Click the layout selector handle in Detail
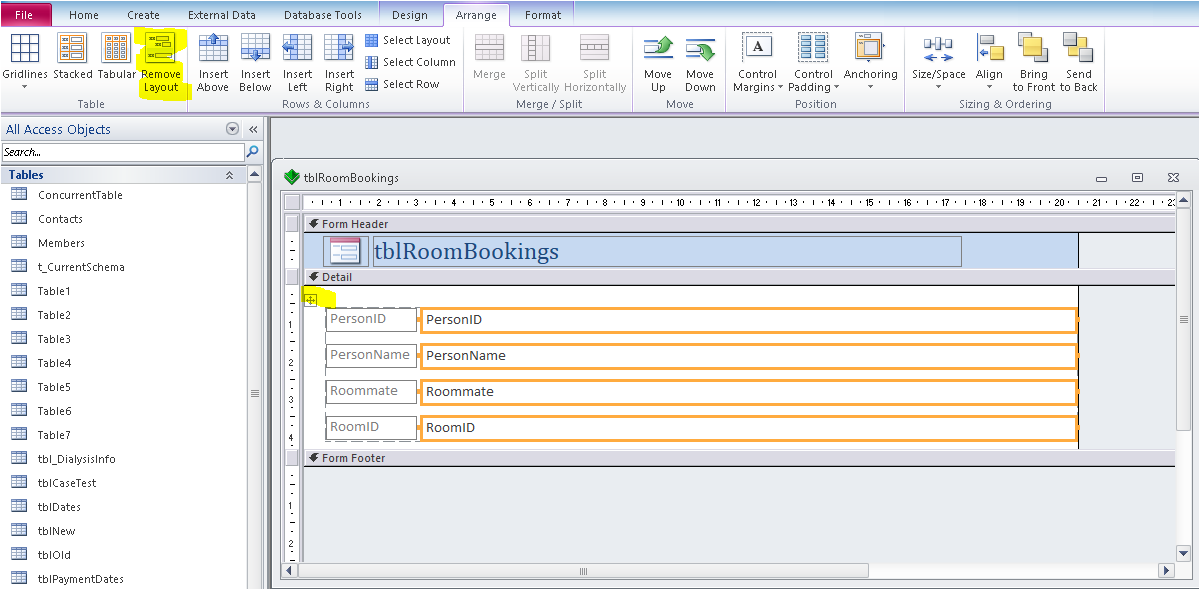Image resolution: width=1200 pixels, height=590 pixels. (311, 300)
